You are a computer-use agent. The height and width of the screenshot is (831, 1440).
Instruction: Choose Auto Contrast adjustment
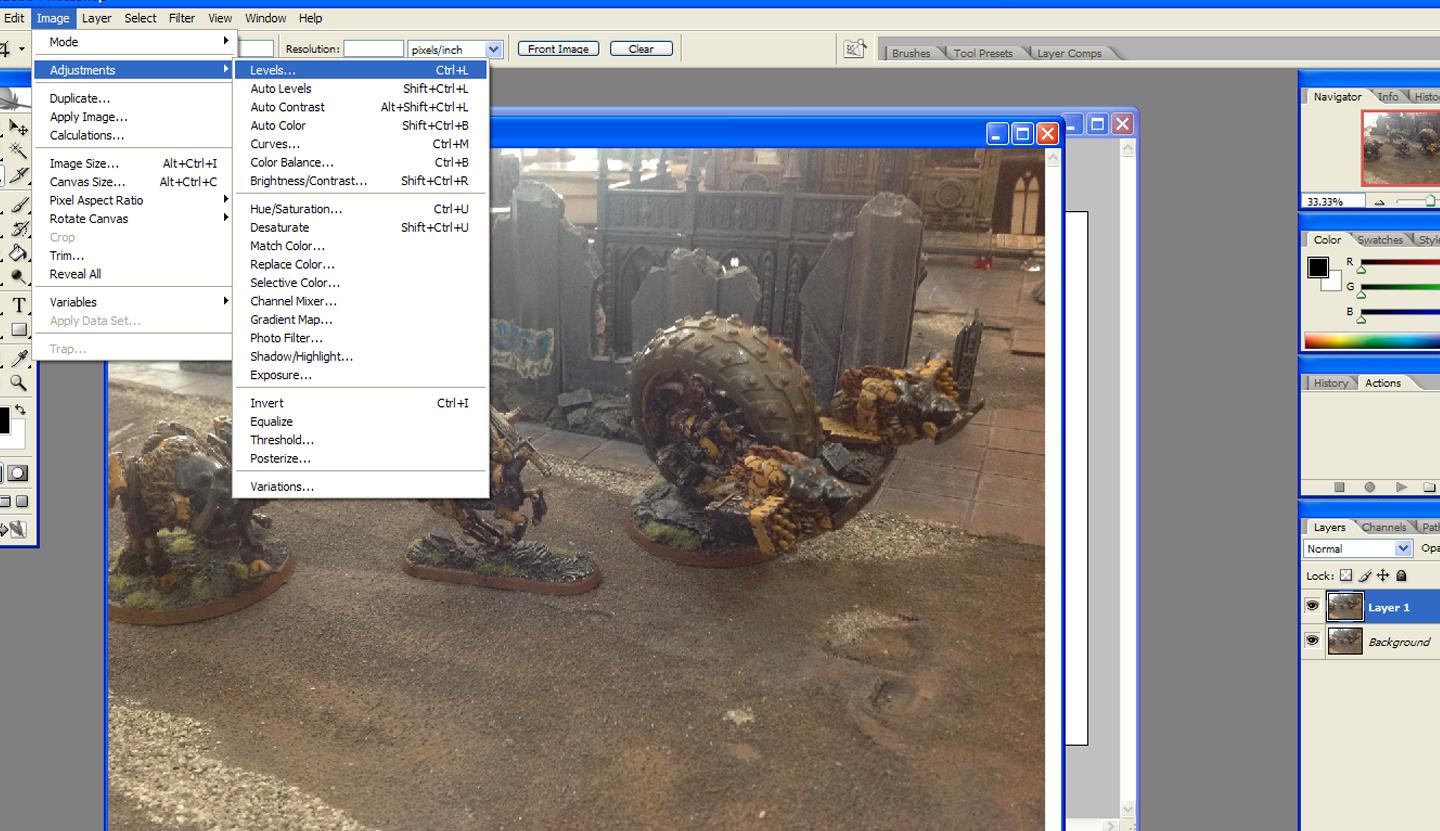point(360,107)
